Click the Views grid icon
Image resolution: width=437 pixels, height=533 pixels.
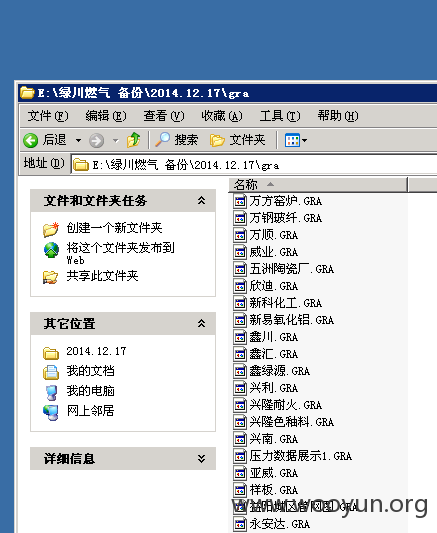tap(292, 140)
